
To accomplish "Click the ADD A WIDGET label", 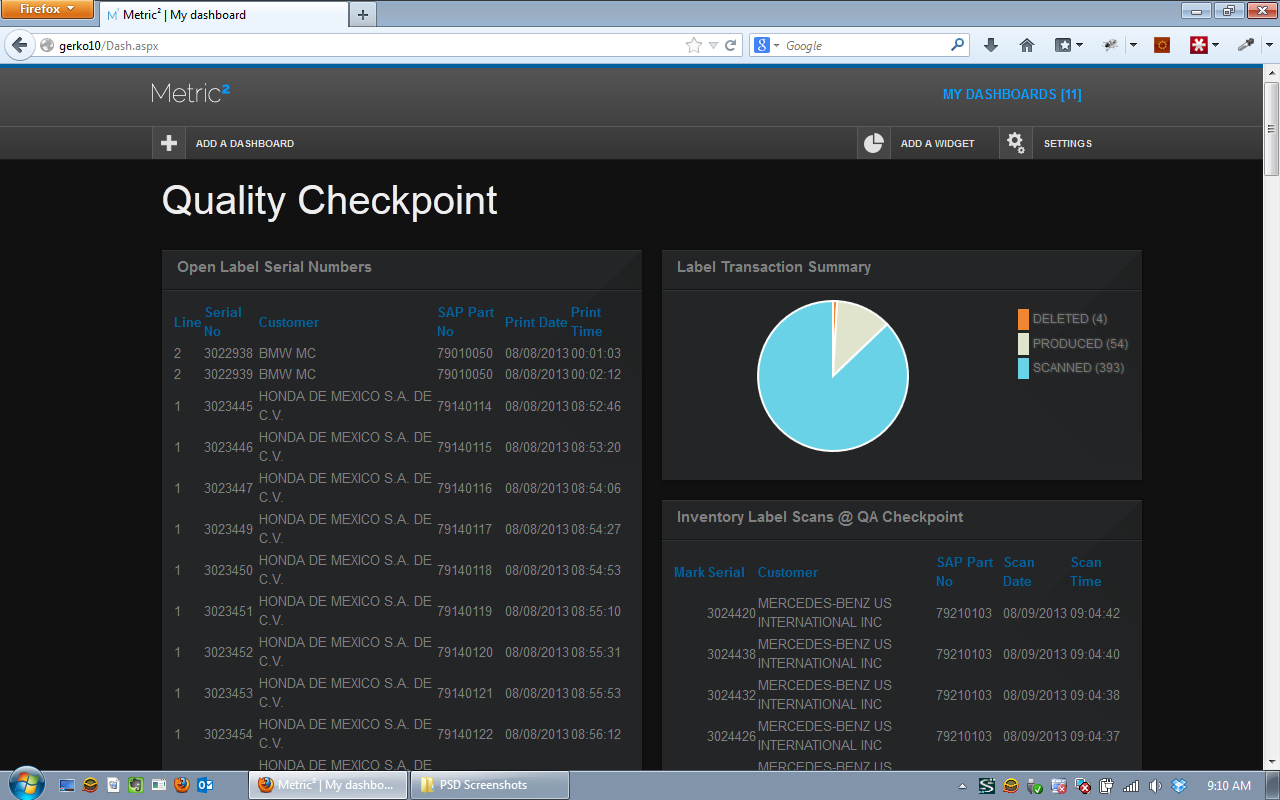I will [x=936, y=143].
